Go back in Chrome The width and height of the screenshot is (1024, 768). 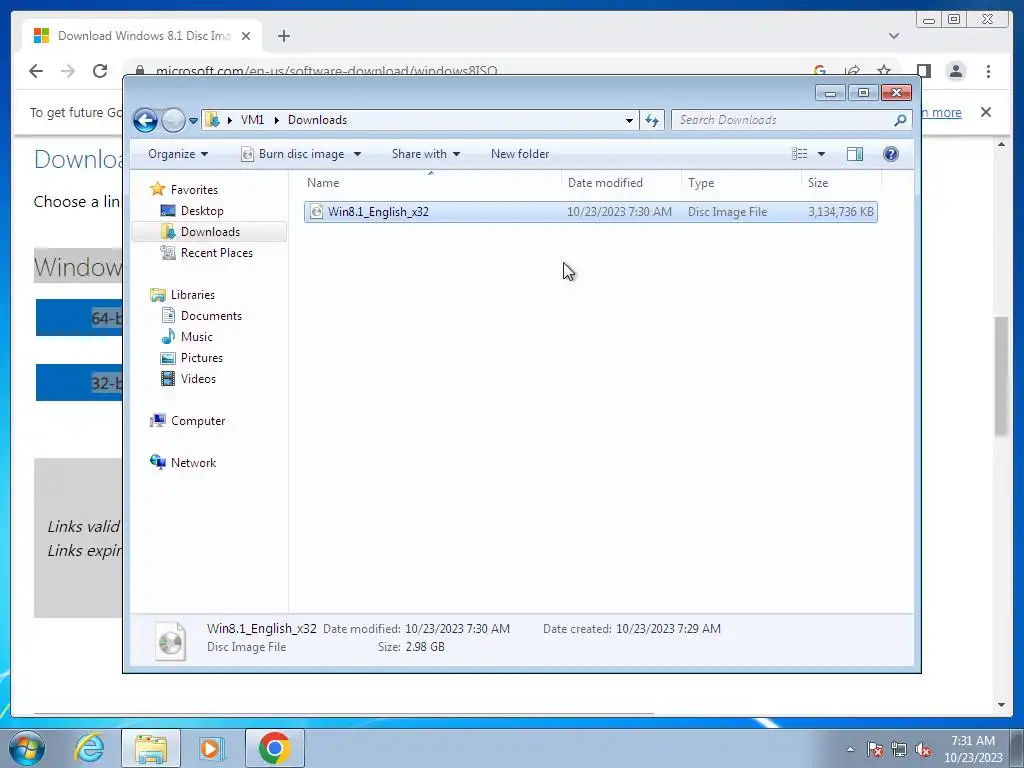pyautogui.click(x=36, y=71)
